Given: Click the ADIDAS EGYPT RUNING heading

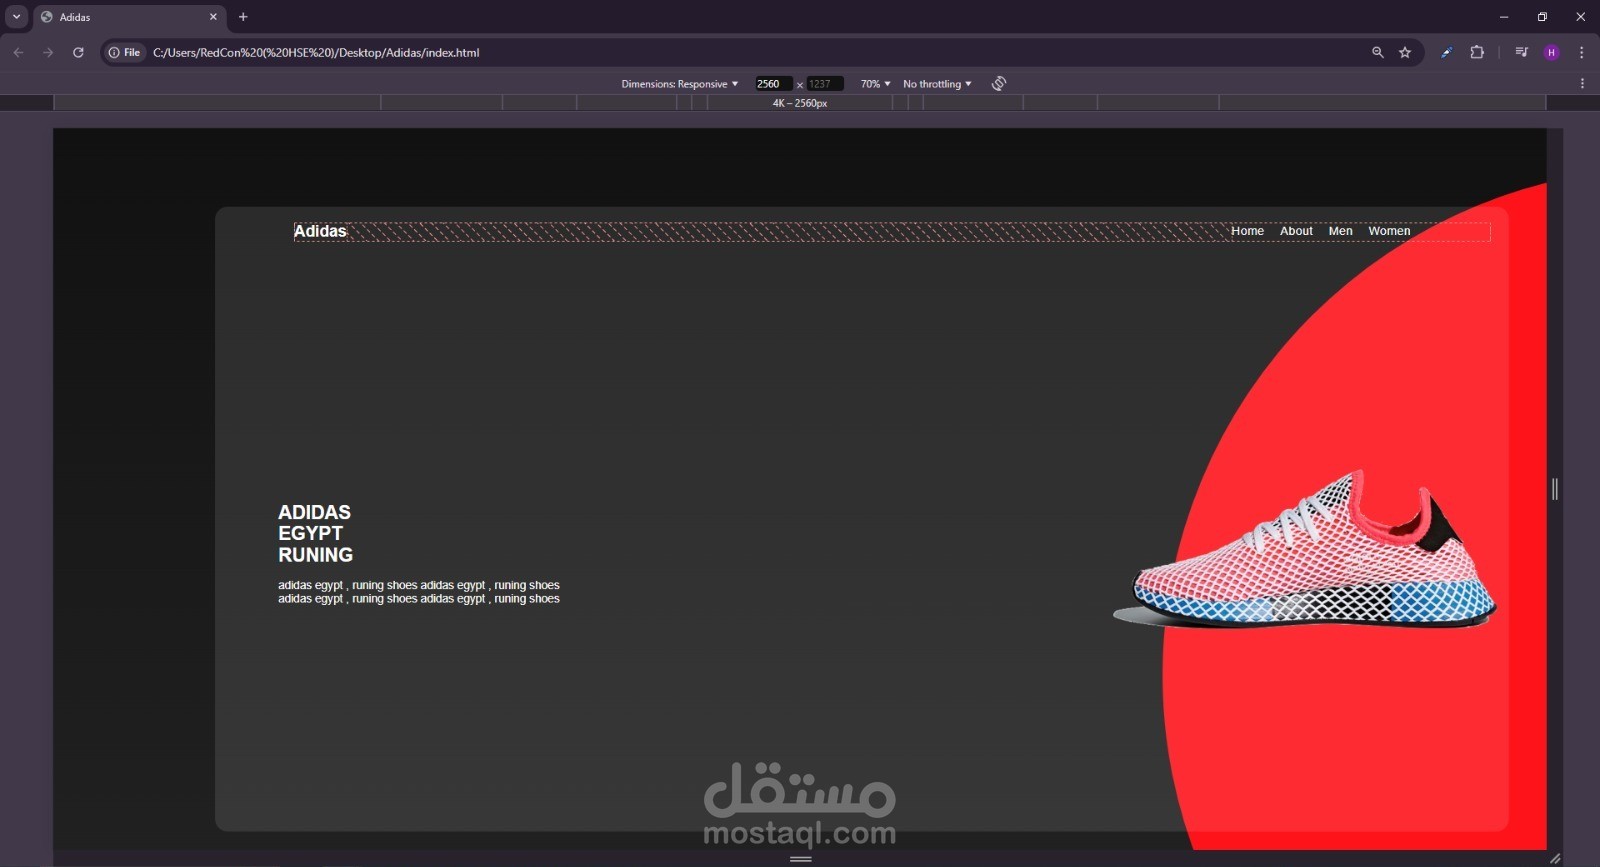Looking at the screenshot, I should (x=315, y=533).
